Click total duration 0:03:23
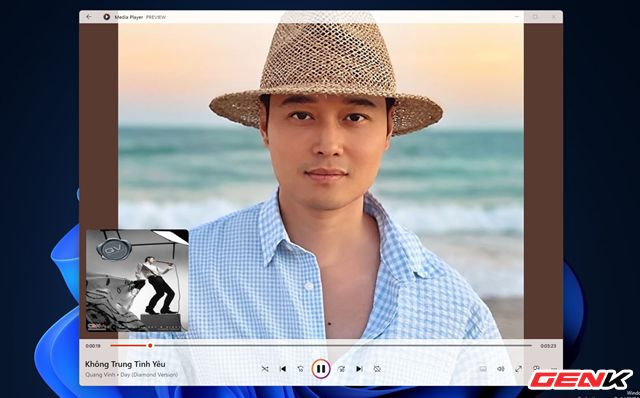The image size is (640, 398). pyautogui.click(x=548, y=346)
